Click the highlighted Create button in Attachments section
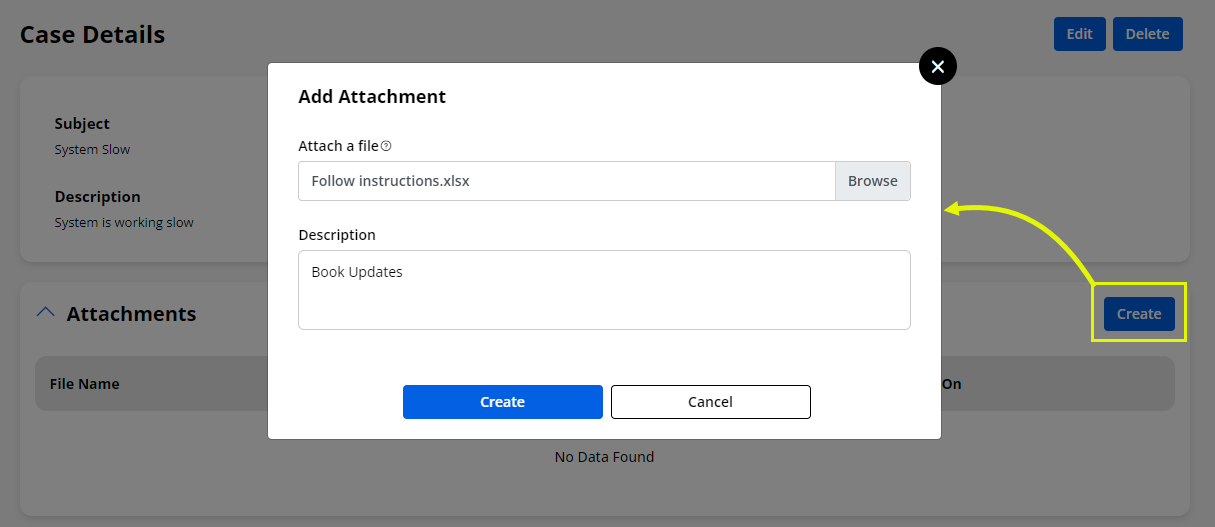 pos(1138,314)
